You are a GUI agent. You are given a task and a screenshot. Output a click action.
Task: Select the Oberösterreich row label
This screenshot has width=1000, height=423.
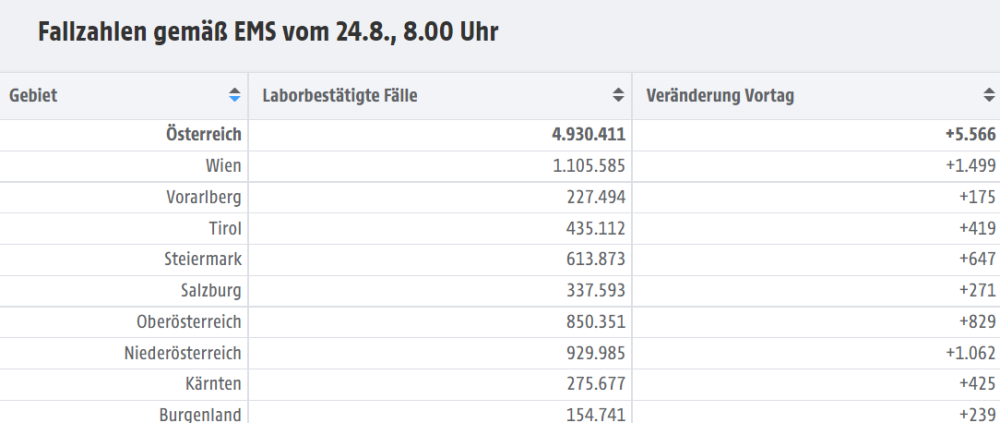tap(189, 322)
